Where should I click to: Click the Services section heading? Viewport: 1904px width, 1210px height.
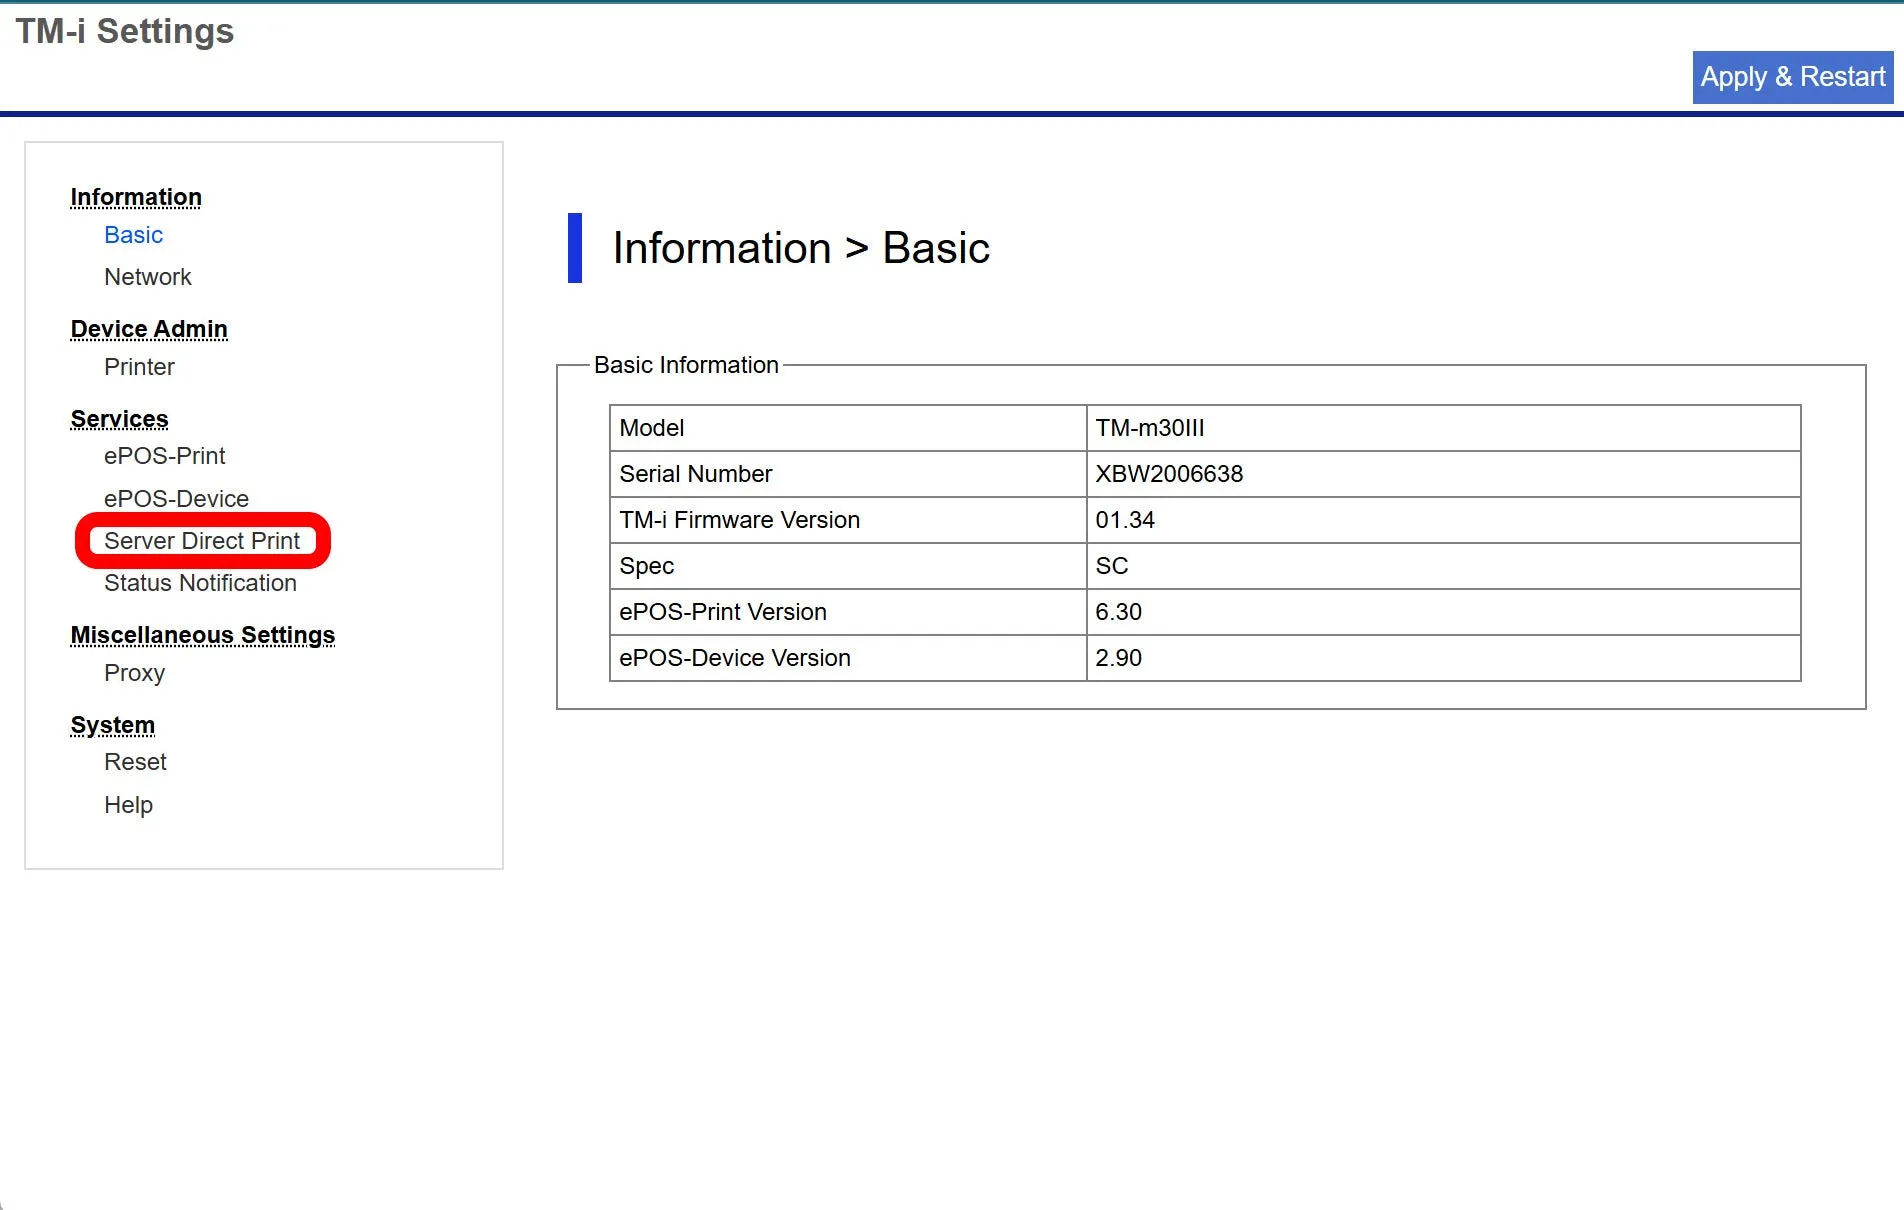pyautogui.click(x=119, y=419)
